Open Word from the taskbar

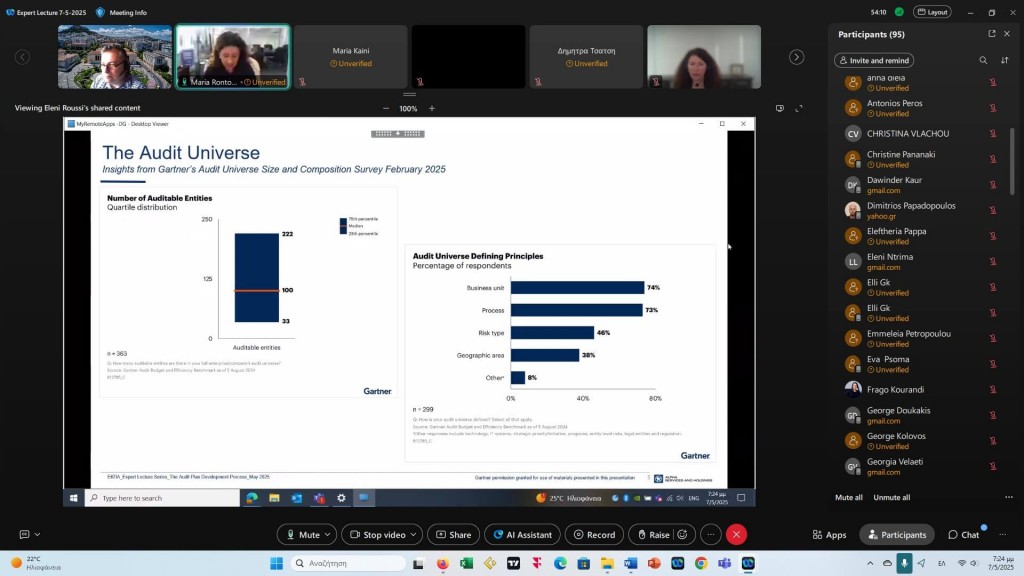point(631,564)
